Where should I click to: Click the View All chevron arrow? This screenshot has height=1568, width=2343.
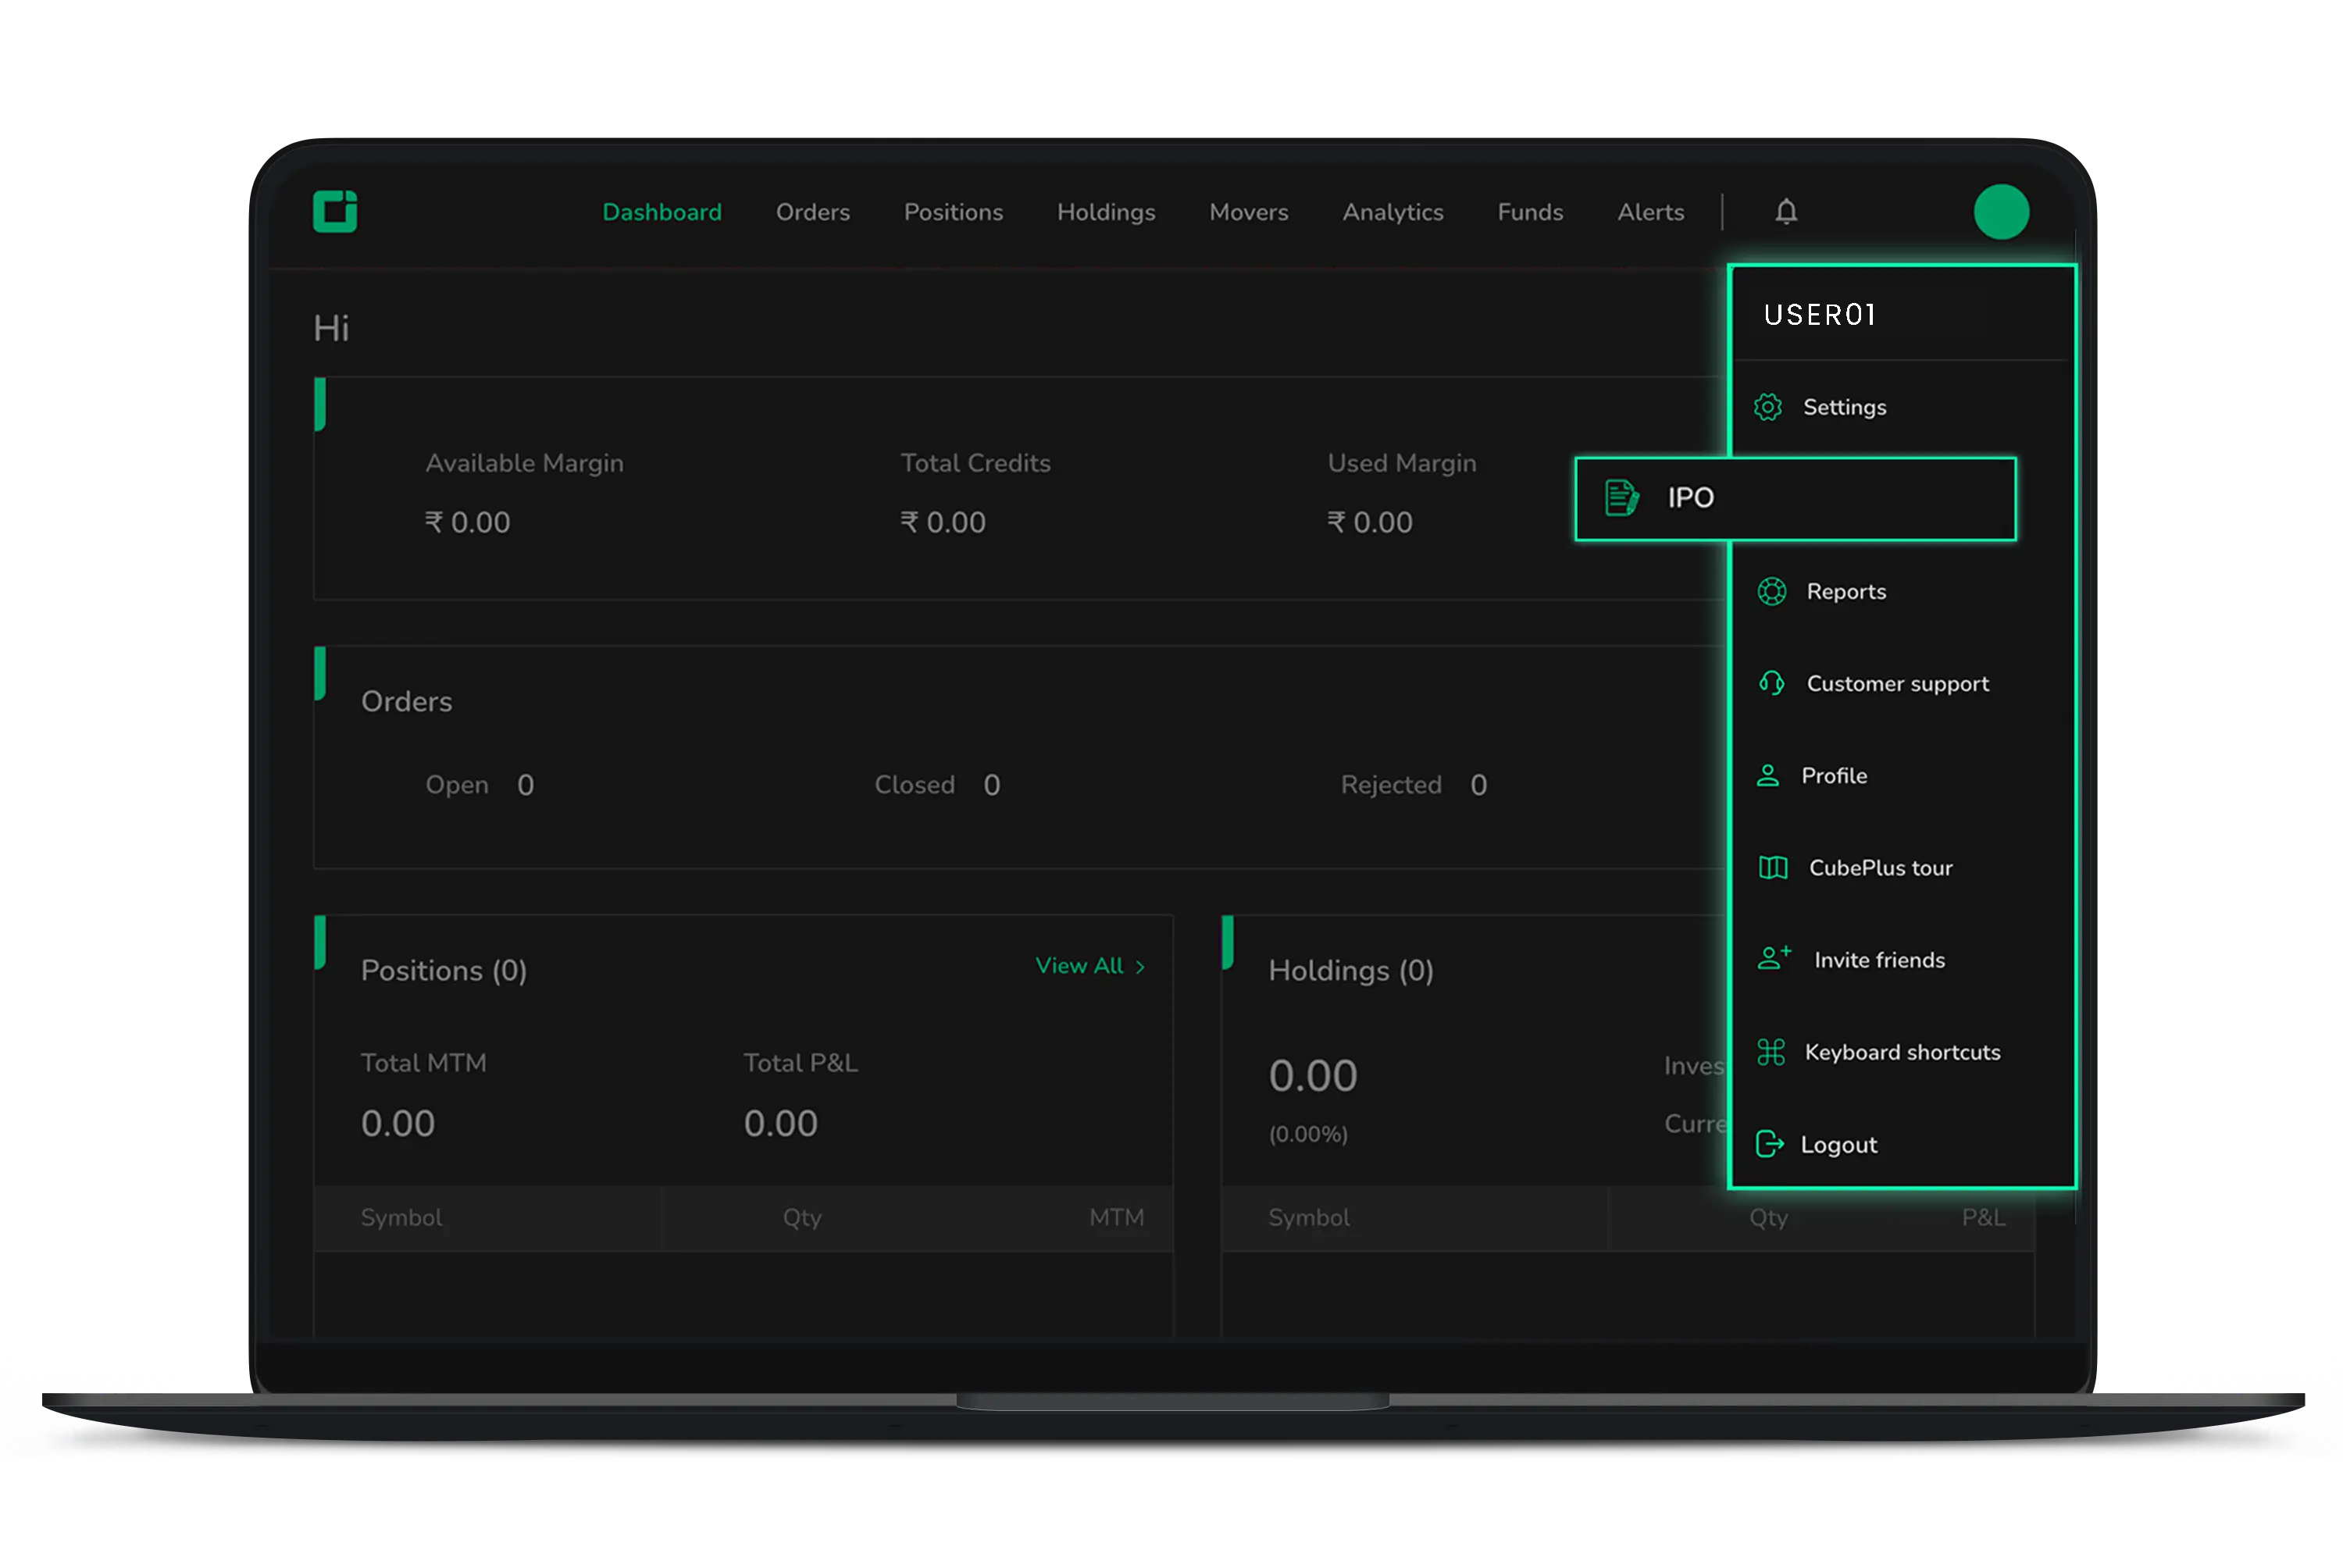[x=1140, y=967]
